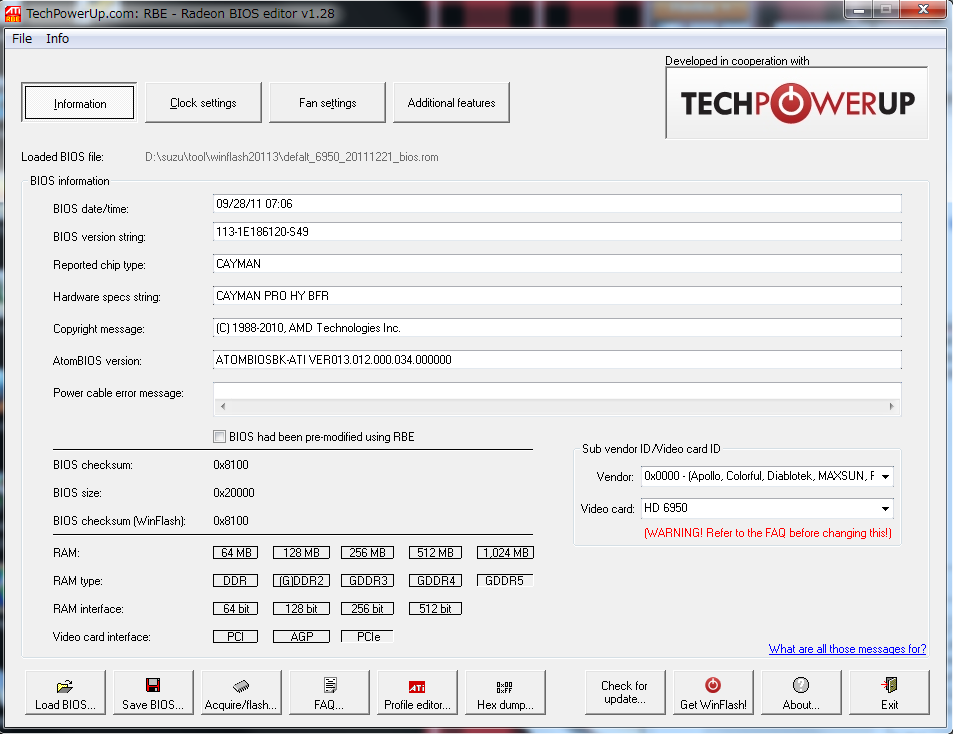This screenshot has width=953, height=734.
Task: Click the Save BIOS floppy disk icon
Action: pyautogui.click(x=153, y=685)
